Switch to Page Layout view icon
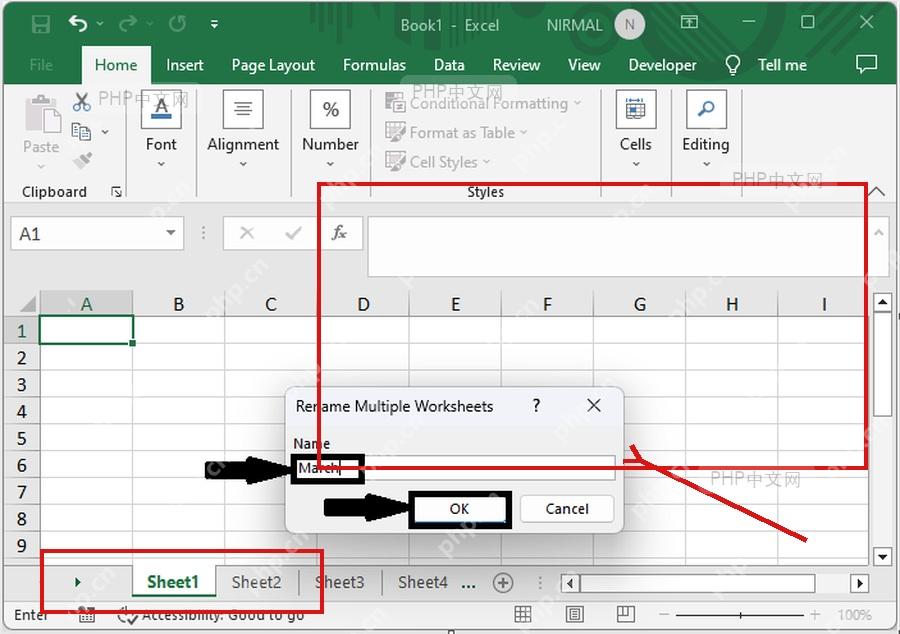This screenshot has height=634, width=900. (x=575, y=614)
